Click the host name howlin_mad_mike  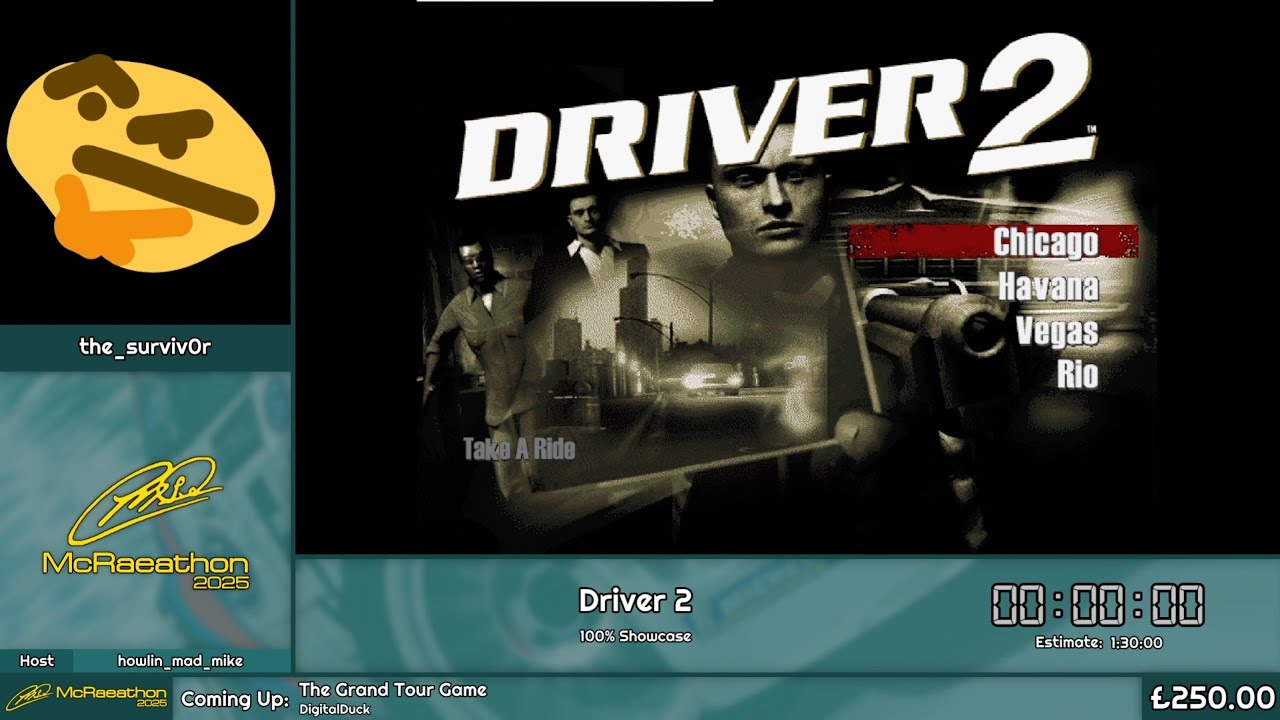tap(180, 661)
